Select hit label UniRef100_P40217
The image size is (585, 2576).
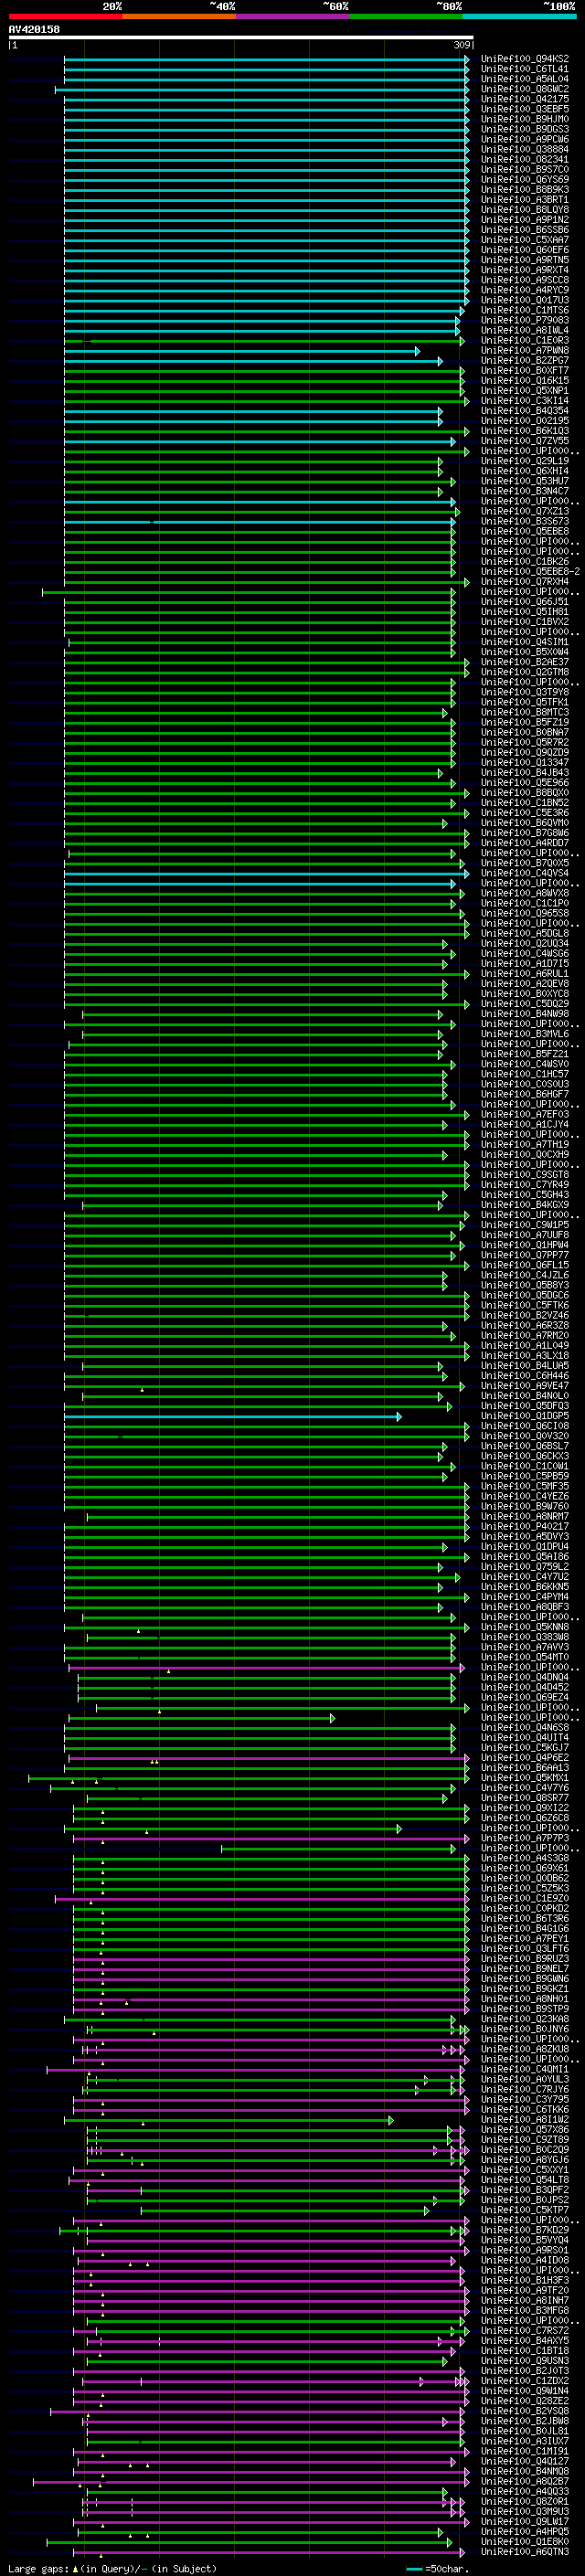[x=525, y=1526]
